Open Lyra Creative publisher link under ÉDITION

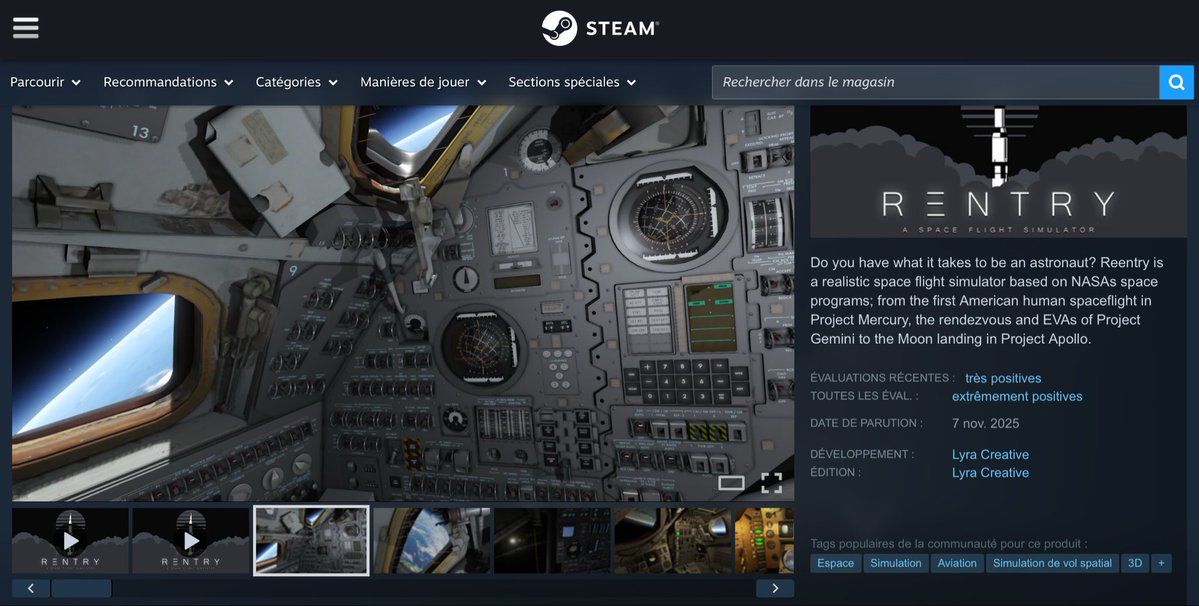click(x=990, y=473)
